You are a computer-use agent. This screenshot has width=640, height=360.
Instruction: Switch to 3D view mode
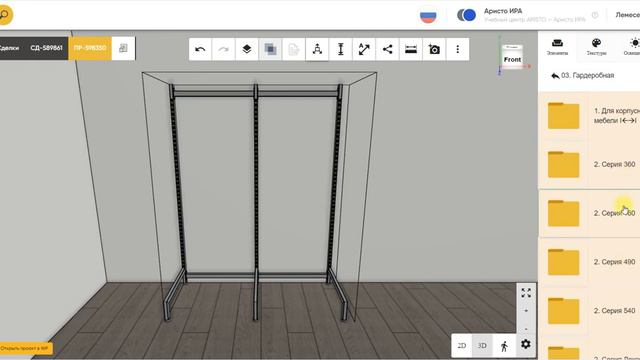pyautogui.click(x=482, y=346)
